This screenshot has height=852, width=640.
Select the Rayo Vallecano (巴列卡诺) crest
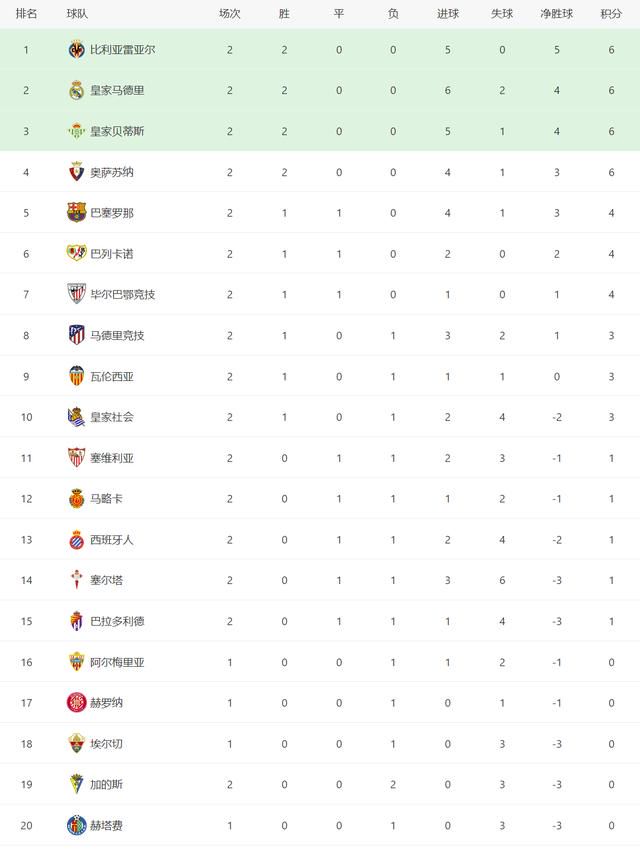tap(77, 253)
